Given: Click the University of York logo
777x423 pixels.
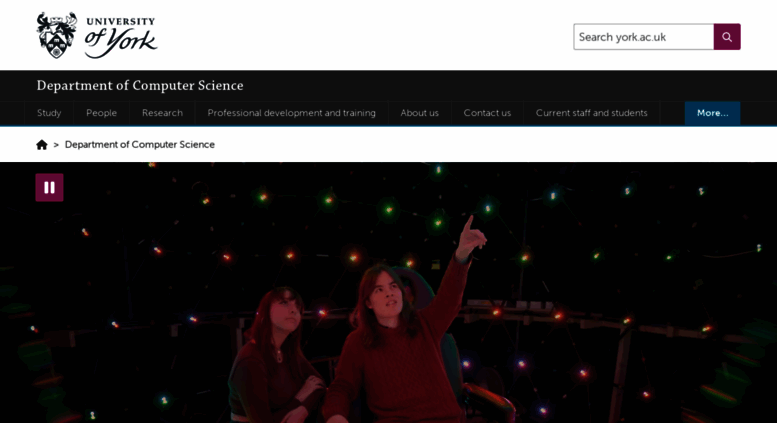Looking at the screenshot, I should (x=97, y=35).
